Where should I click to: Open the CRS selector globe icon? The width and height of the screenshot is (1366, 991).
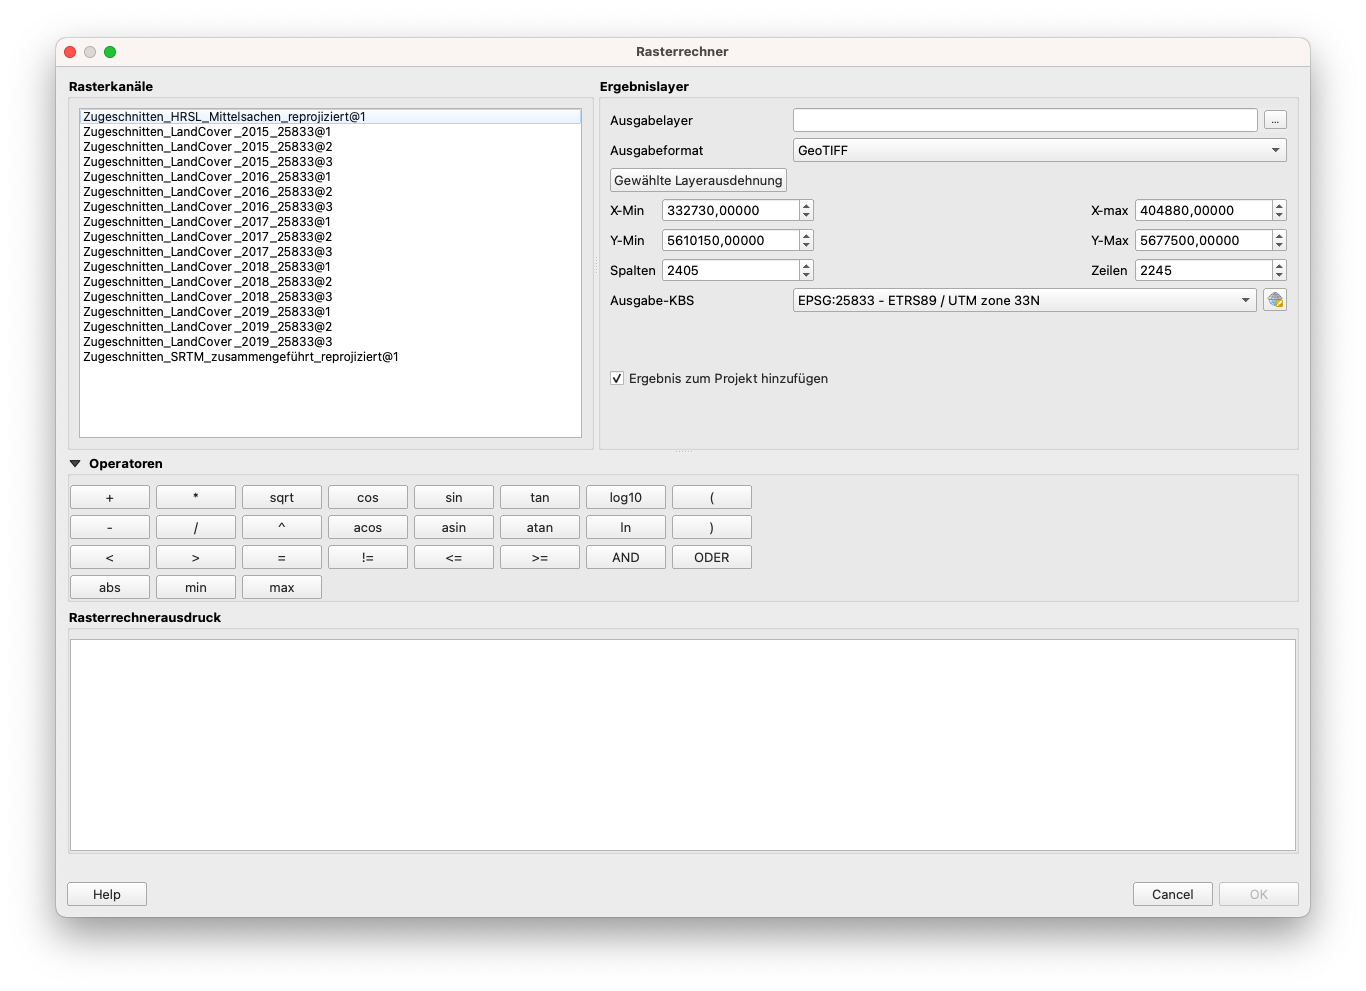tap(1275, 300)
